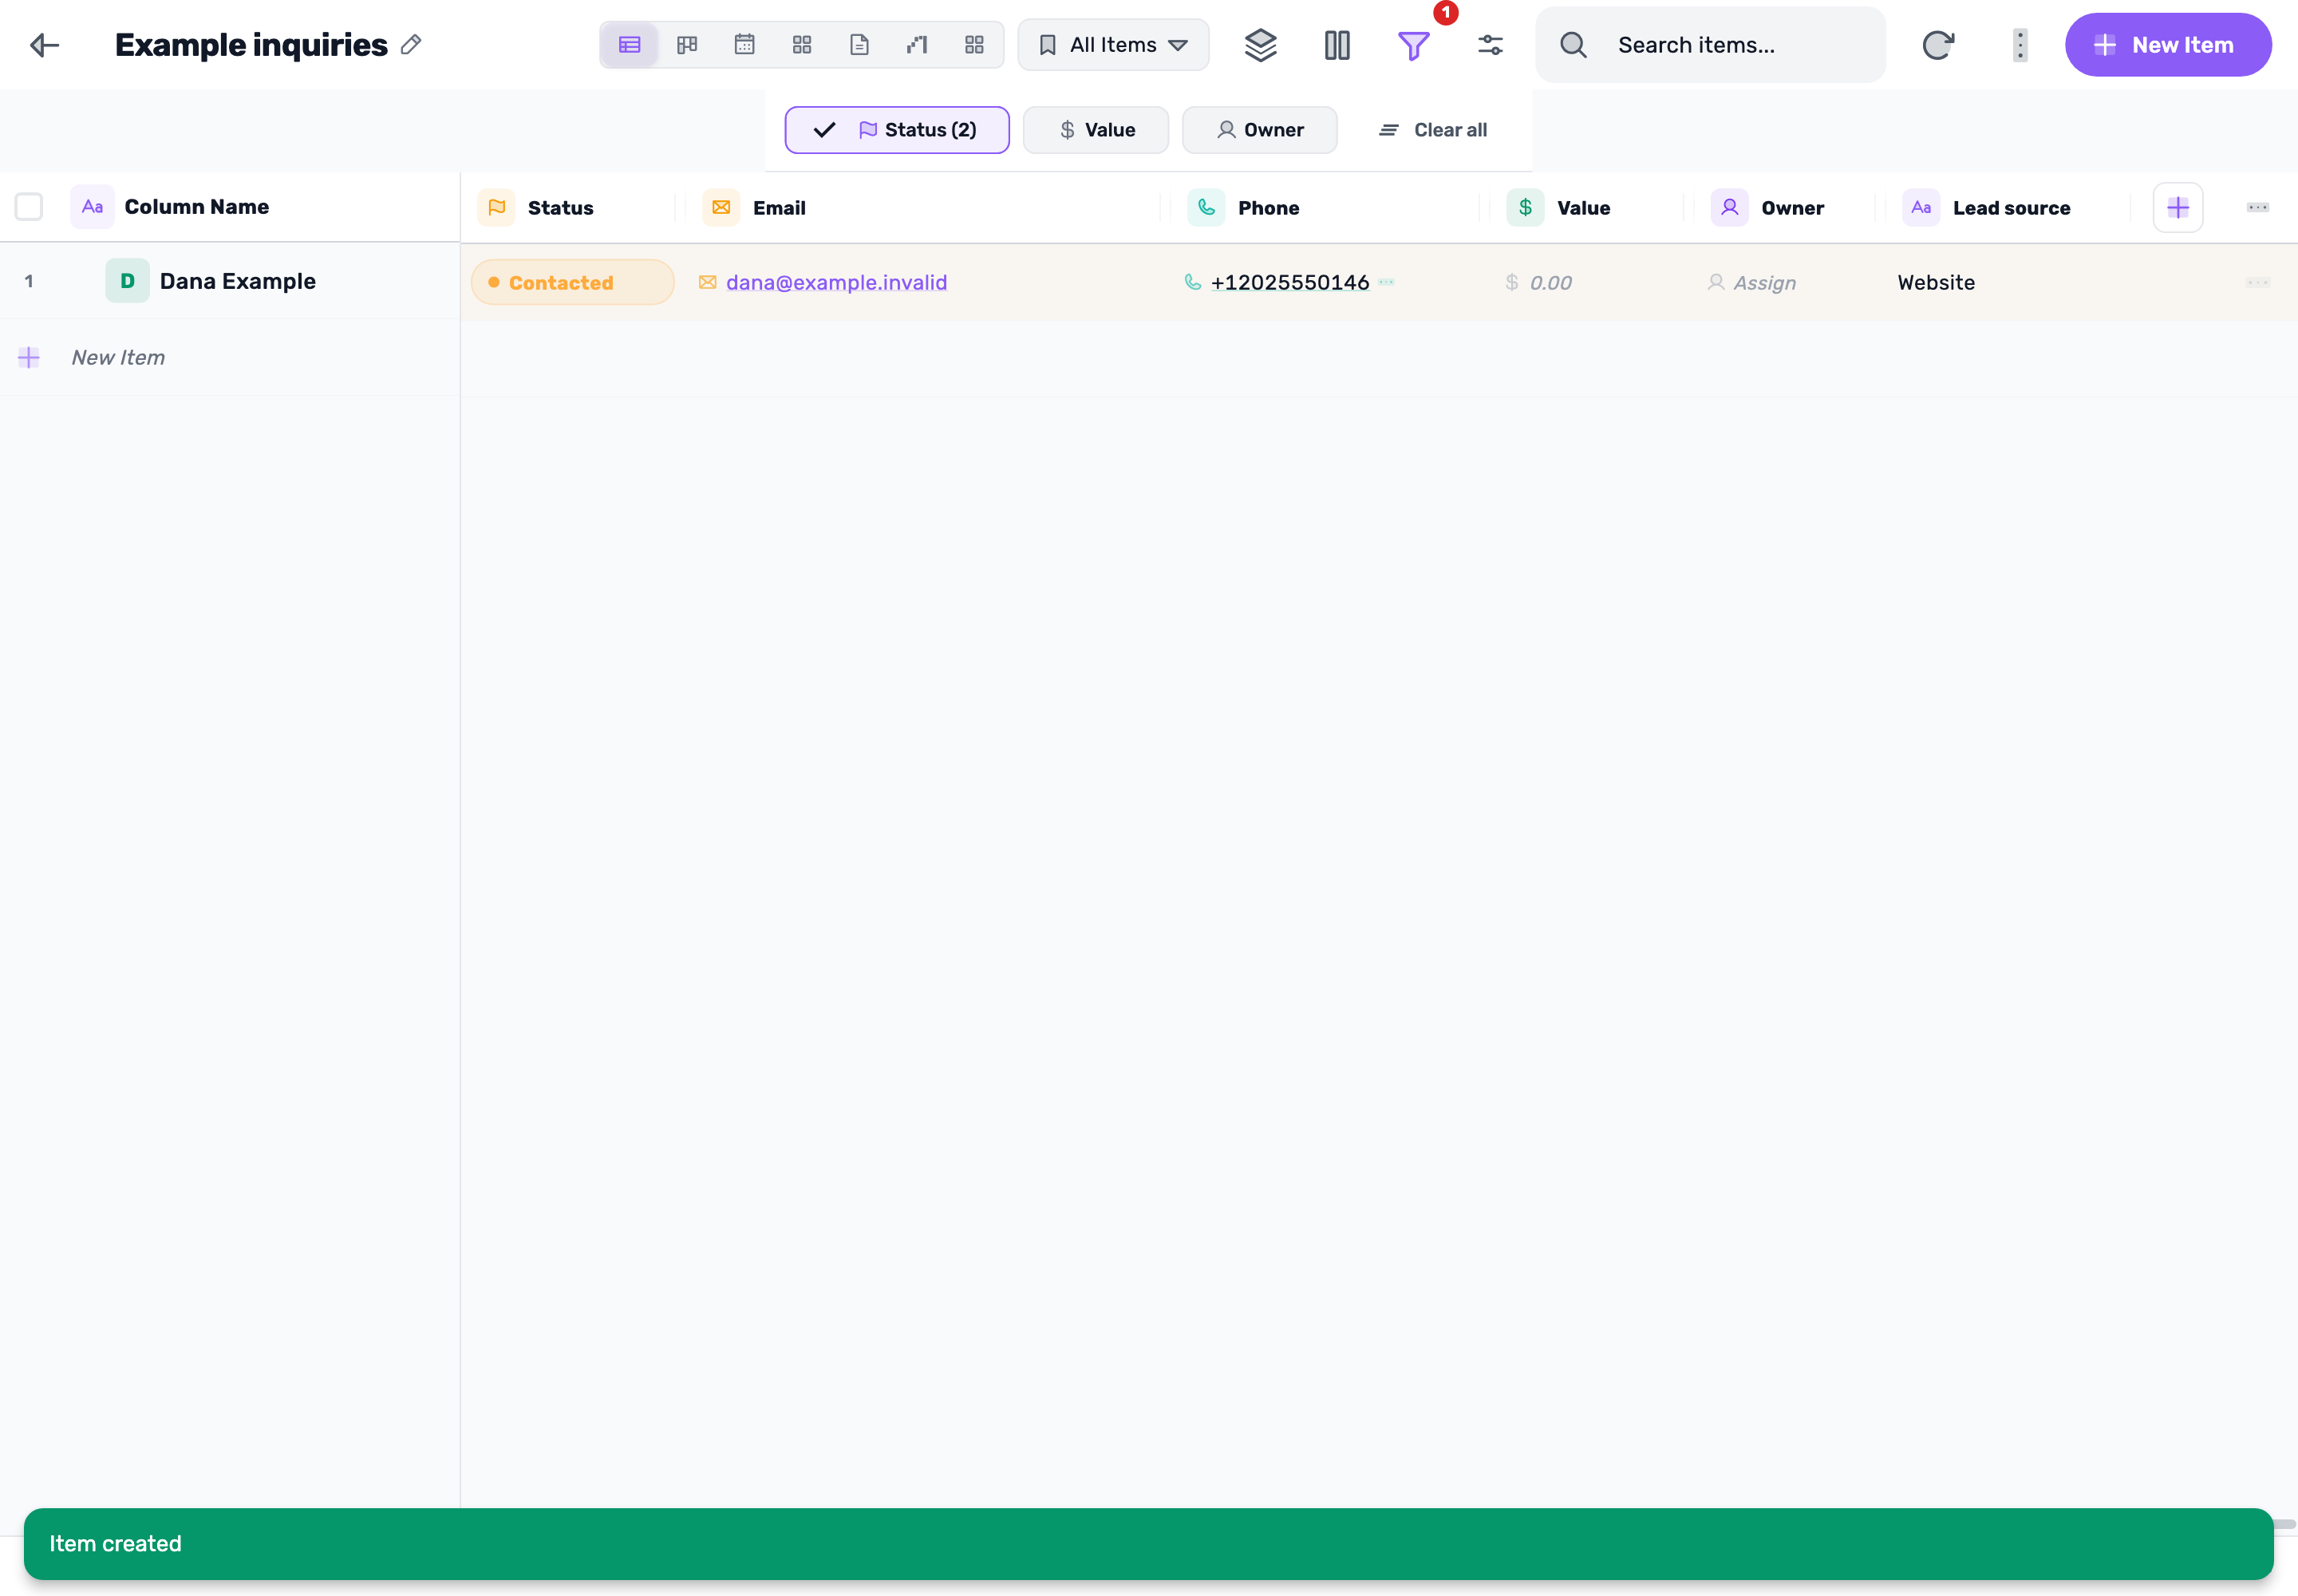Assign an owner to Dana Example
The height and width of the screenshot is (1596, 2298).
pos(1752,283)
